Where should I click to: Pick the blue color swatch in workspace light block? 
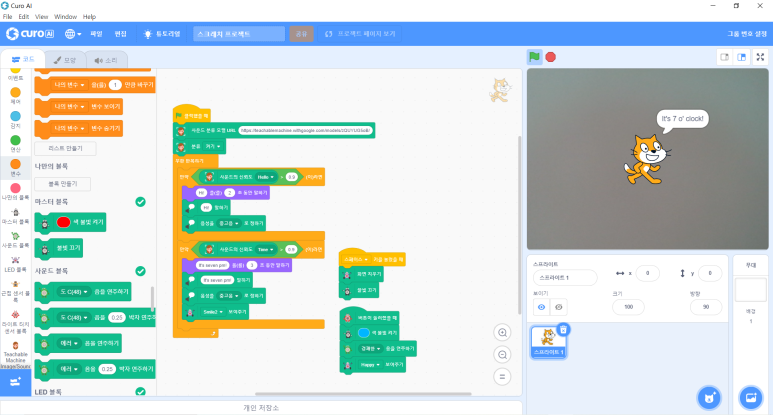click(x=363, y=333)
